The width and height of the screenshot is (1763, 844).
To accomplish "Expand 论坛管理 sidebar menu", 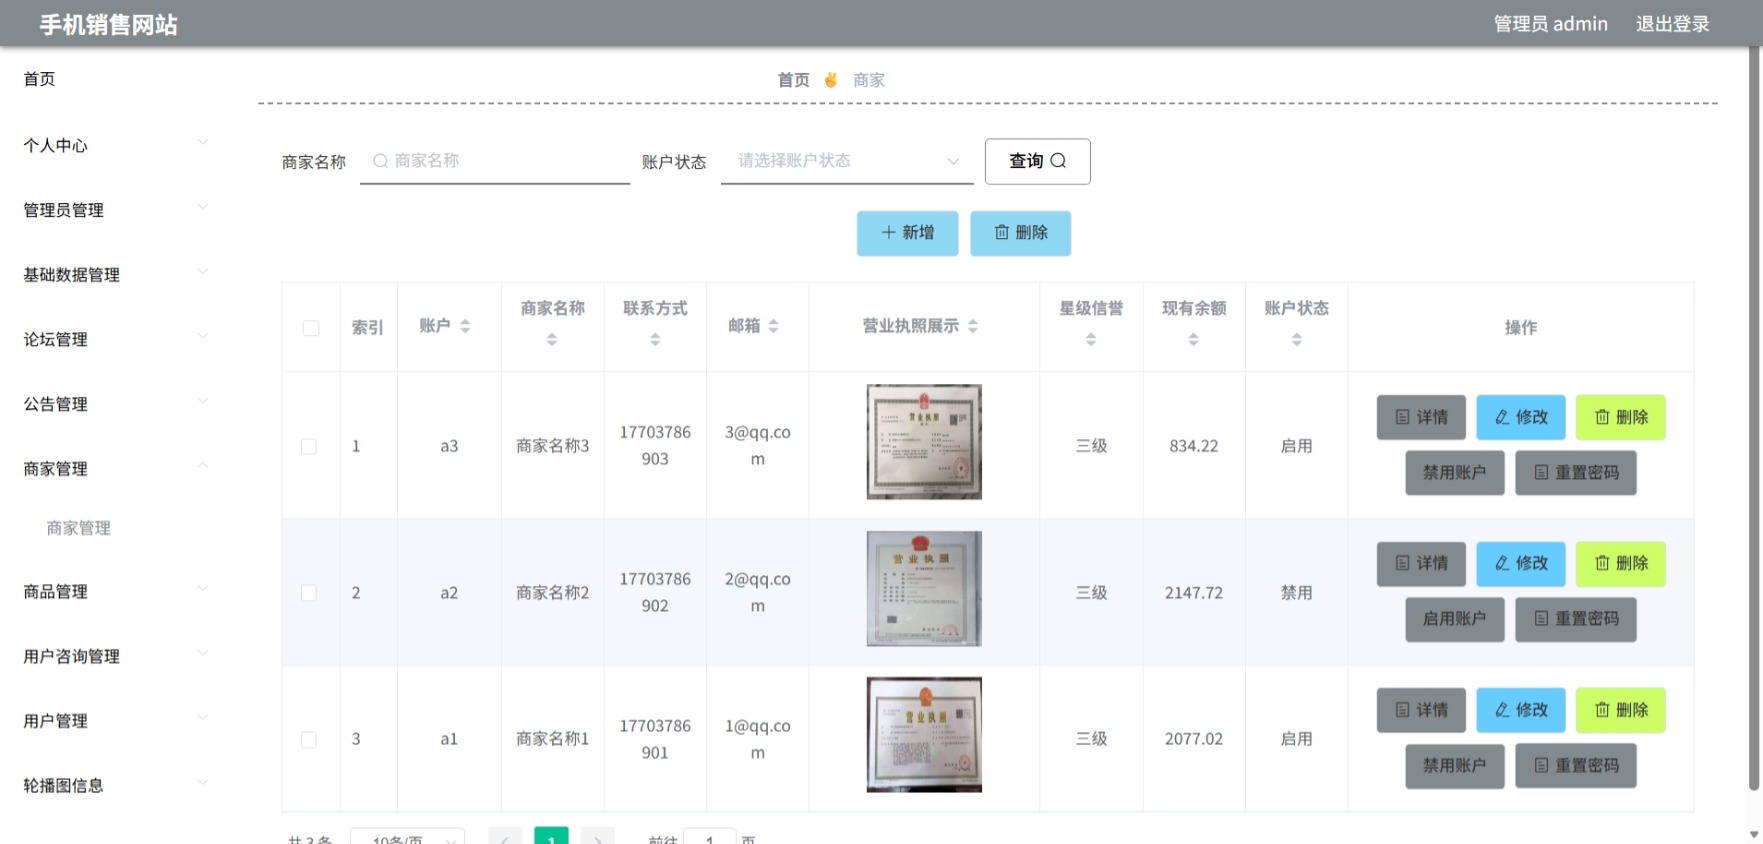I will coord(116,339).
